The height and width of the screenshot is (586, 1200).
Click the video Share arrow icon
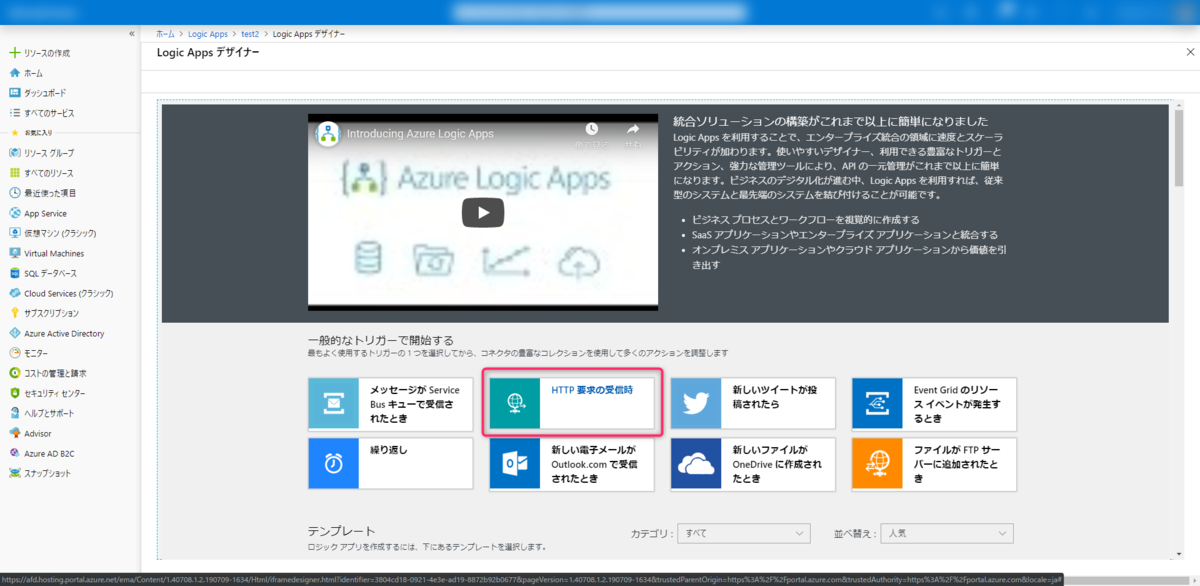[633, 130]
